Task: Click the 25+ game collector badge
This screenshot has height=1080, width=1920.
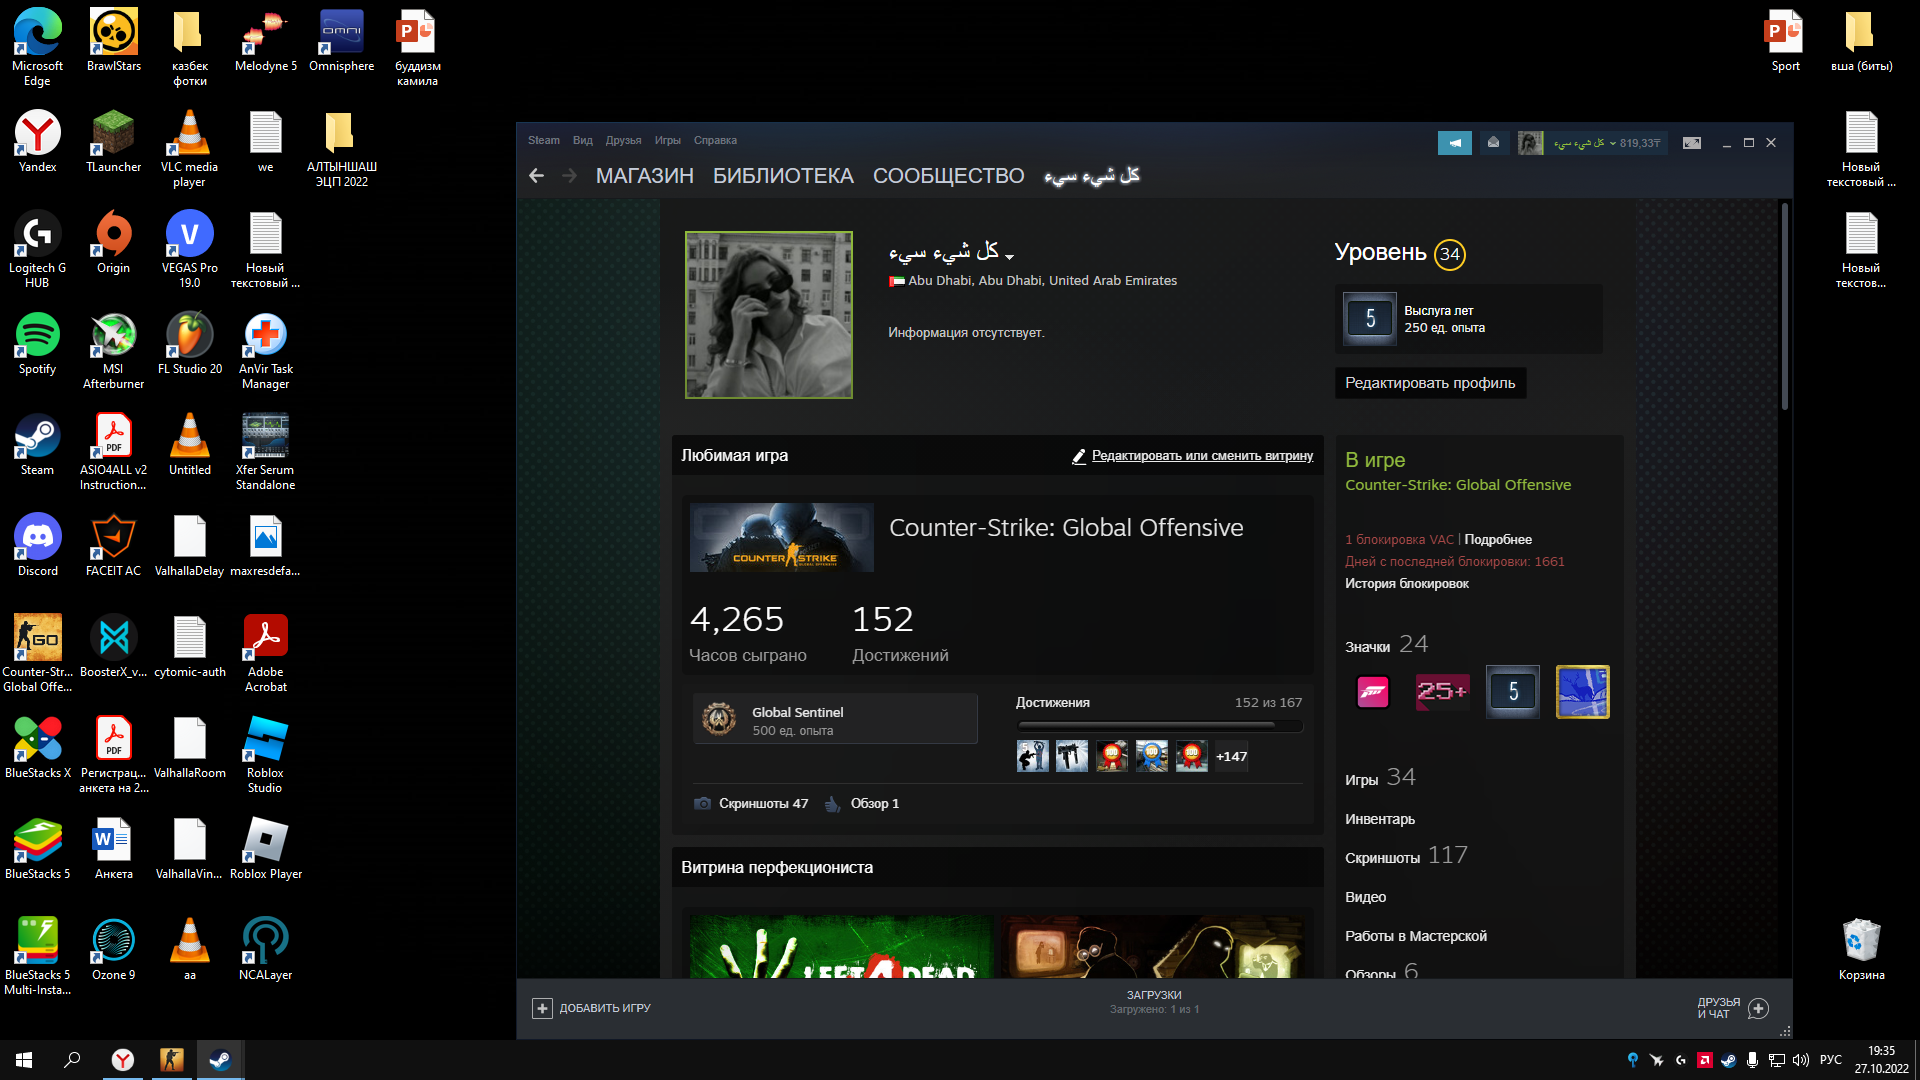Action: pyautogui.click(x=1442, y=692)
